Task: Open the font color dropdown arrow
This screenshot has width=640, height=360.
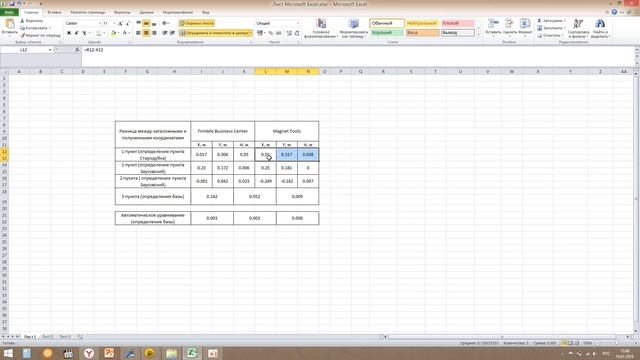Action: [x=129, y=33]
